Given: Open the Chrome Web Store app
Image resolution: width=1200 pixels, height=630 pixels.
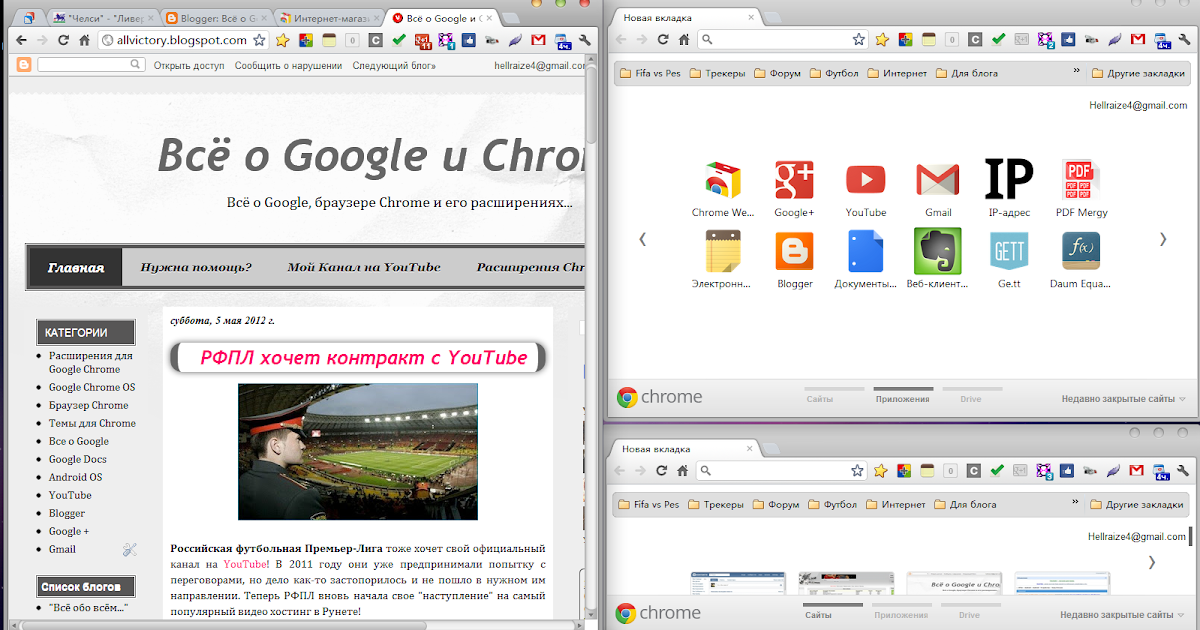Looking at the screenshot, I should tap(724, 180).
